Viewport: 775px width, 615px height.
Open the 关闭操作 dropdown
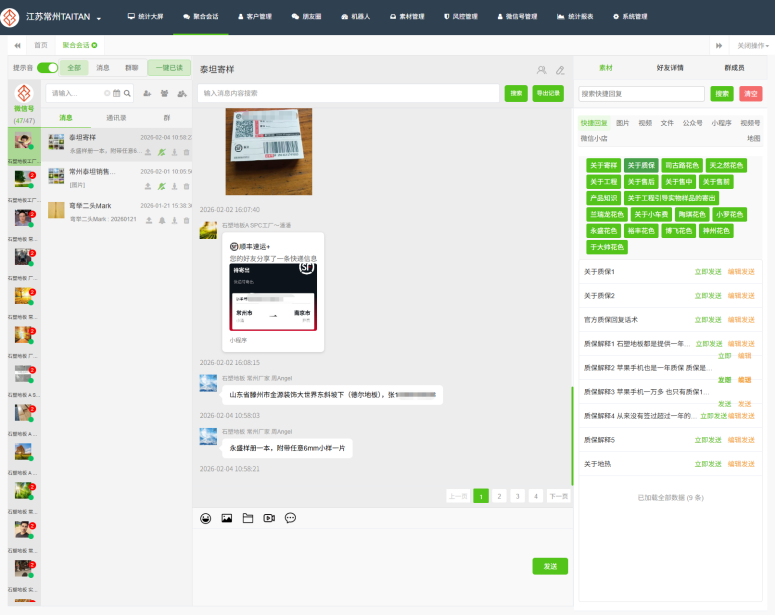tap(753, 45)
